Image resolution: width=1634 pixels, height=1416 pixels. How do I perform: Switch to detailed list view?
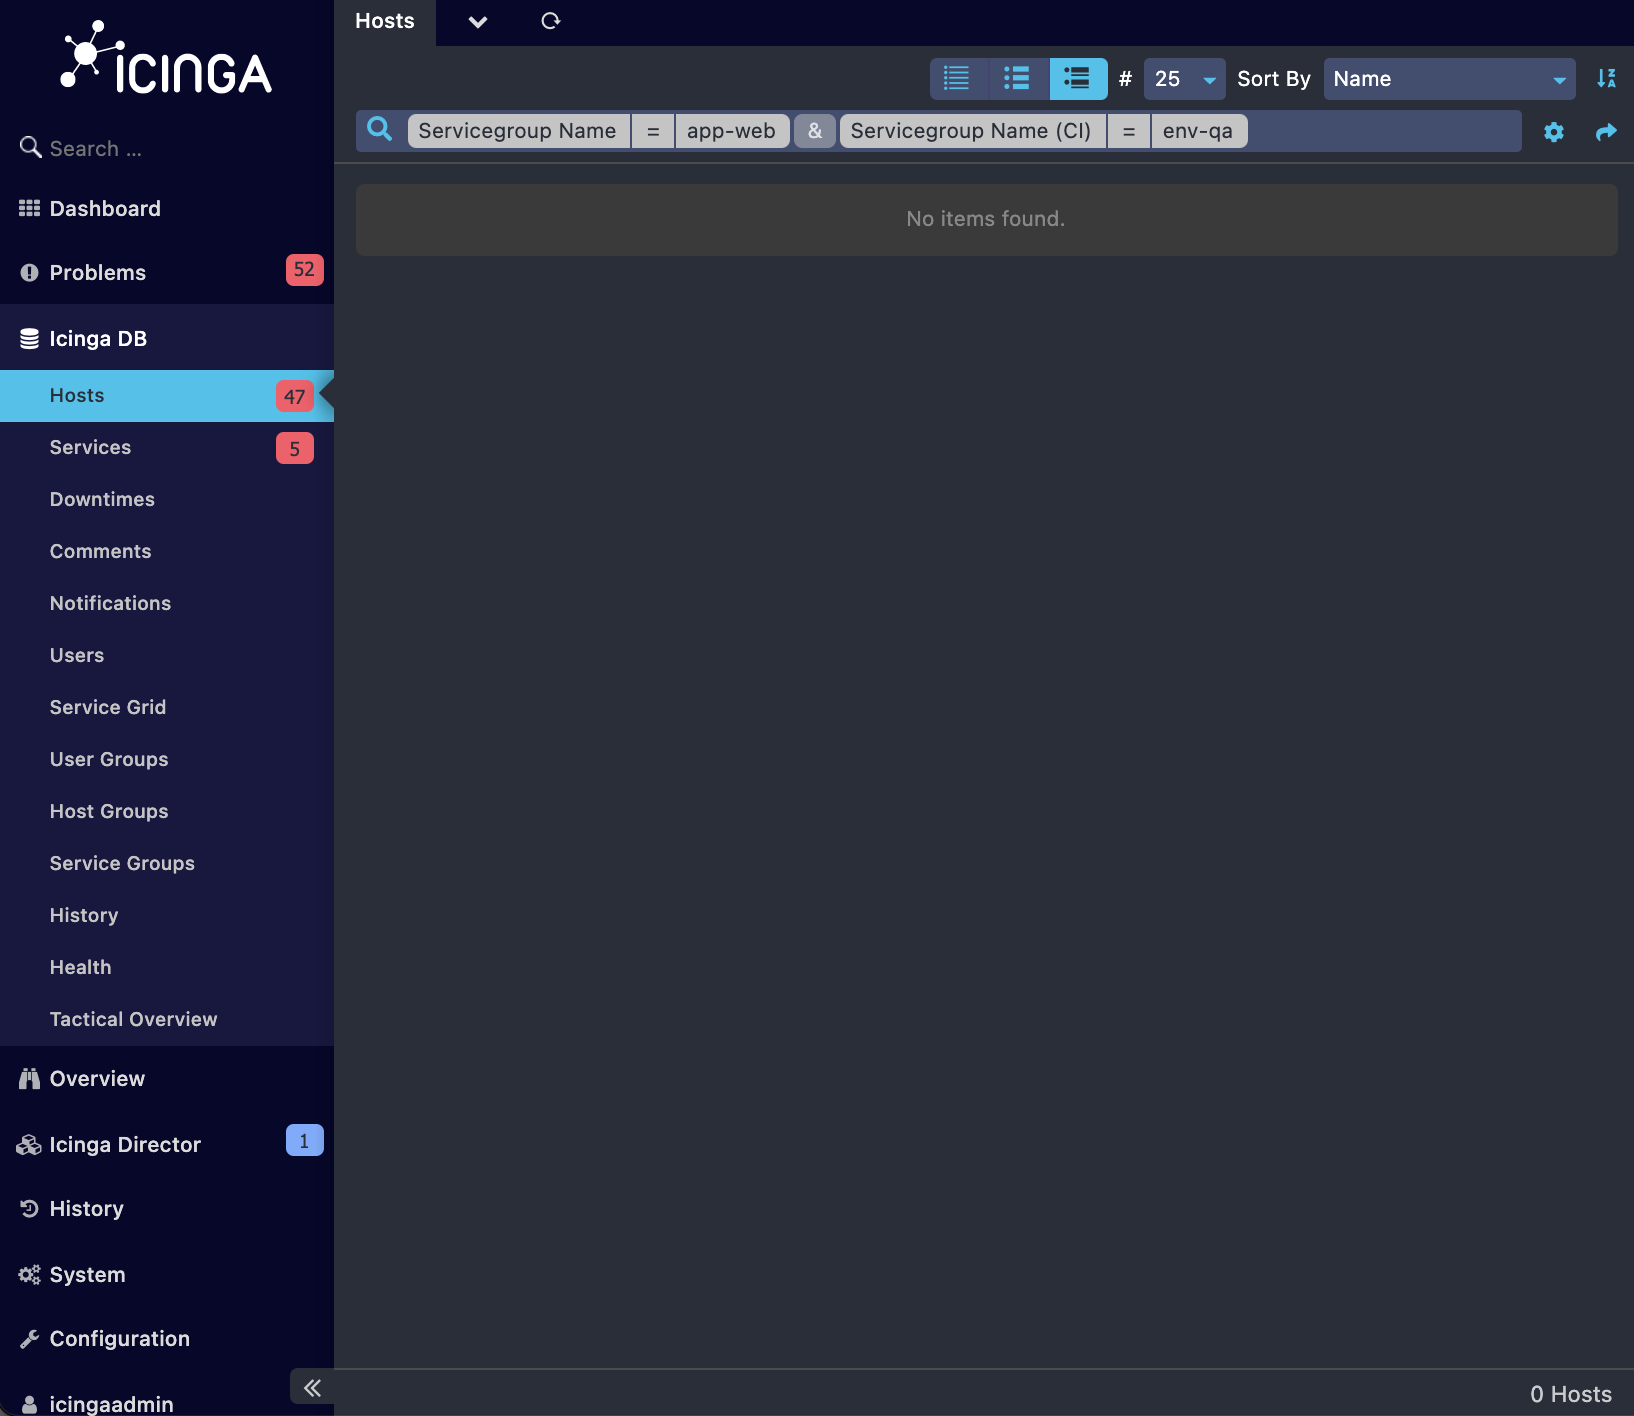pyautogui.click(x=1078, y=79)
